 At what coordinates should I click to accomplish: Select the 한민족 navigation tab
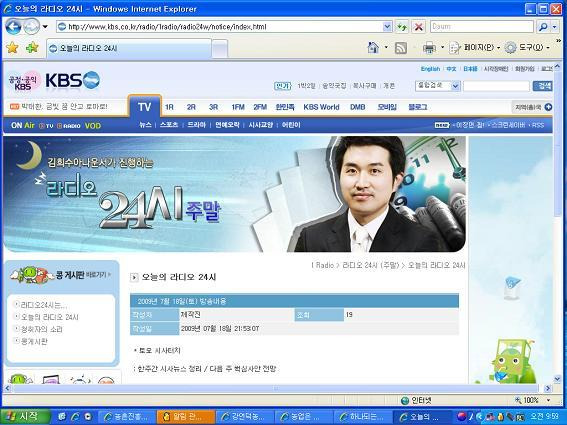[x=285, y=107]
